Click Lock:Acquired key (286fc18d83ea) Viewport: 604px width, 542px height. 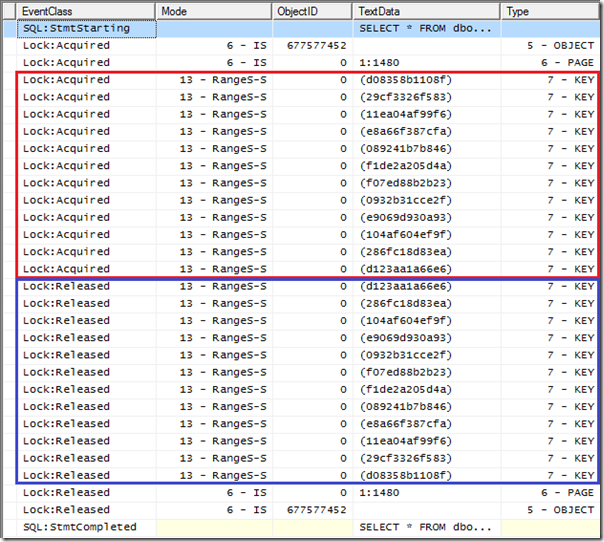pos(406,252)
